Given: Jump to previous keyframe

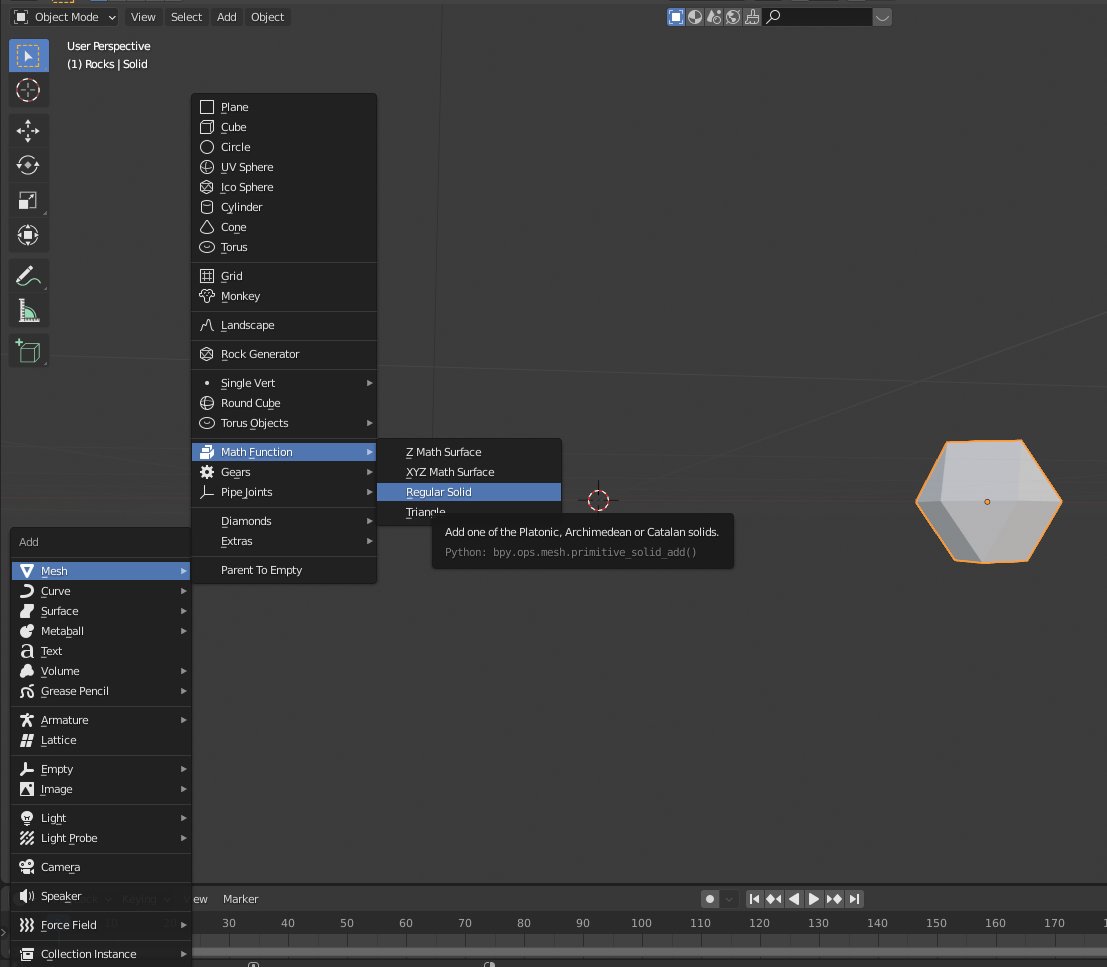Looking at the screenshot, I should pyautogui.click(x=774, y=899).
